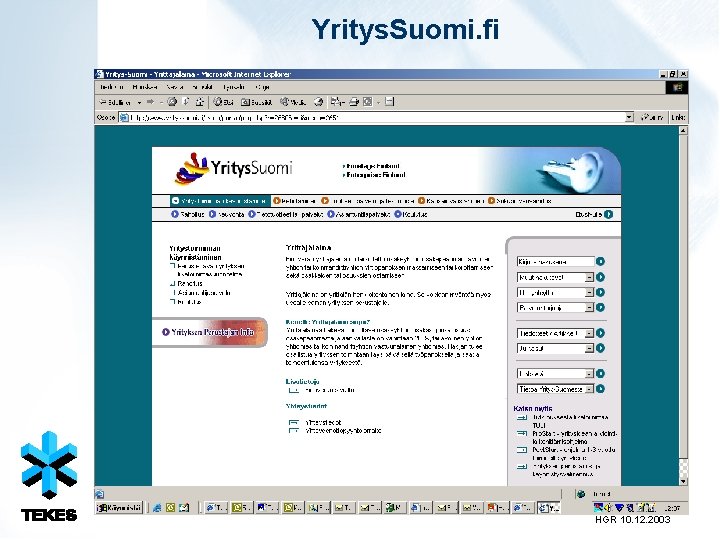Go back with the Edellinen arrow button

coord(115,102)
